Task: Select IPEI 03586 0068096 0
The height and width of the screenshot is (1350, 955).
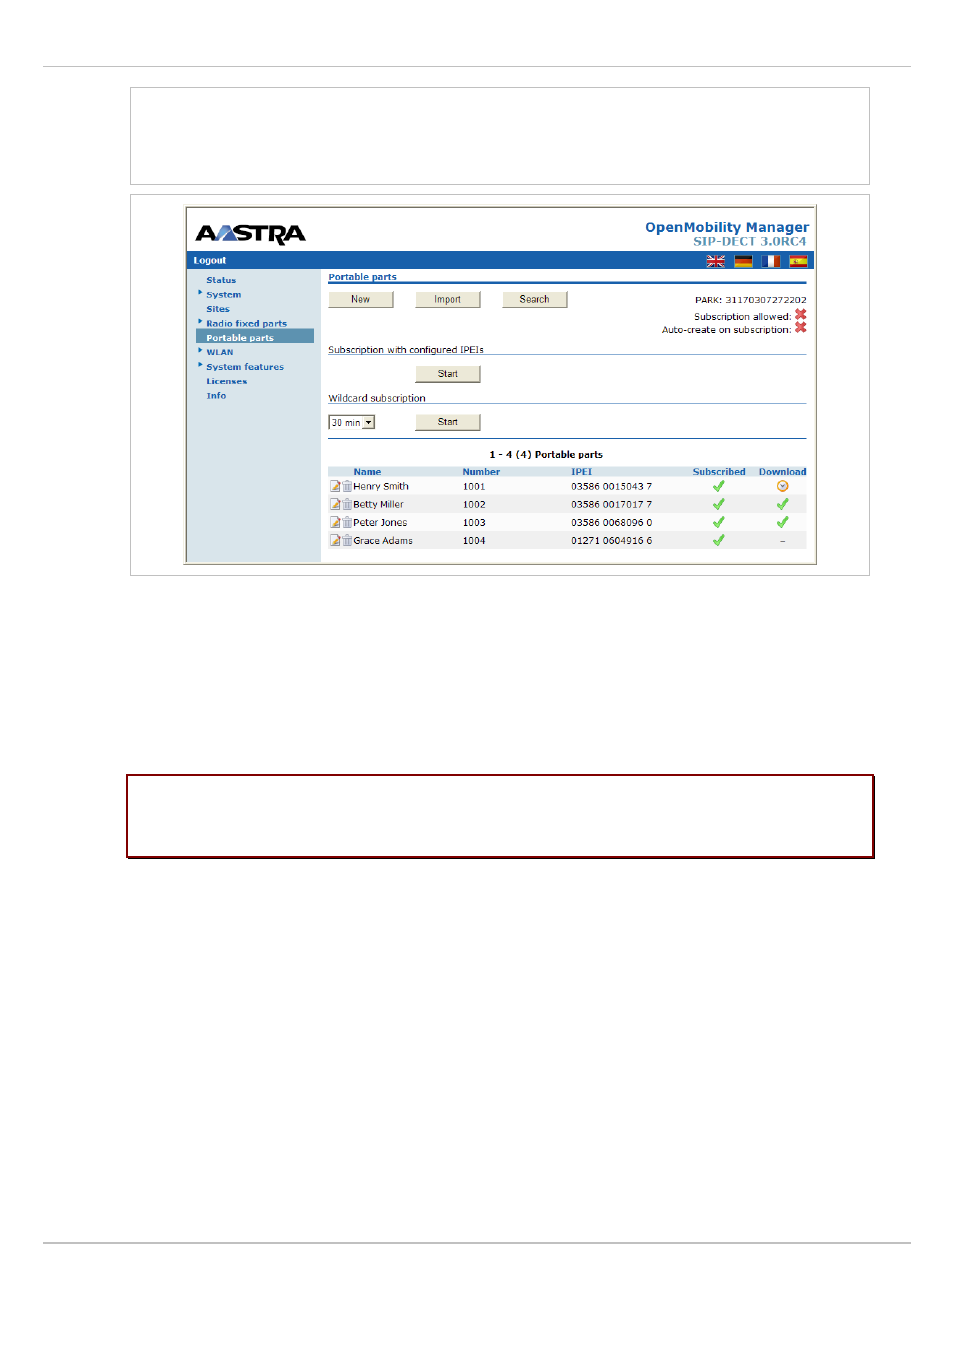Action: click(612, 523)
